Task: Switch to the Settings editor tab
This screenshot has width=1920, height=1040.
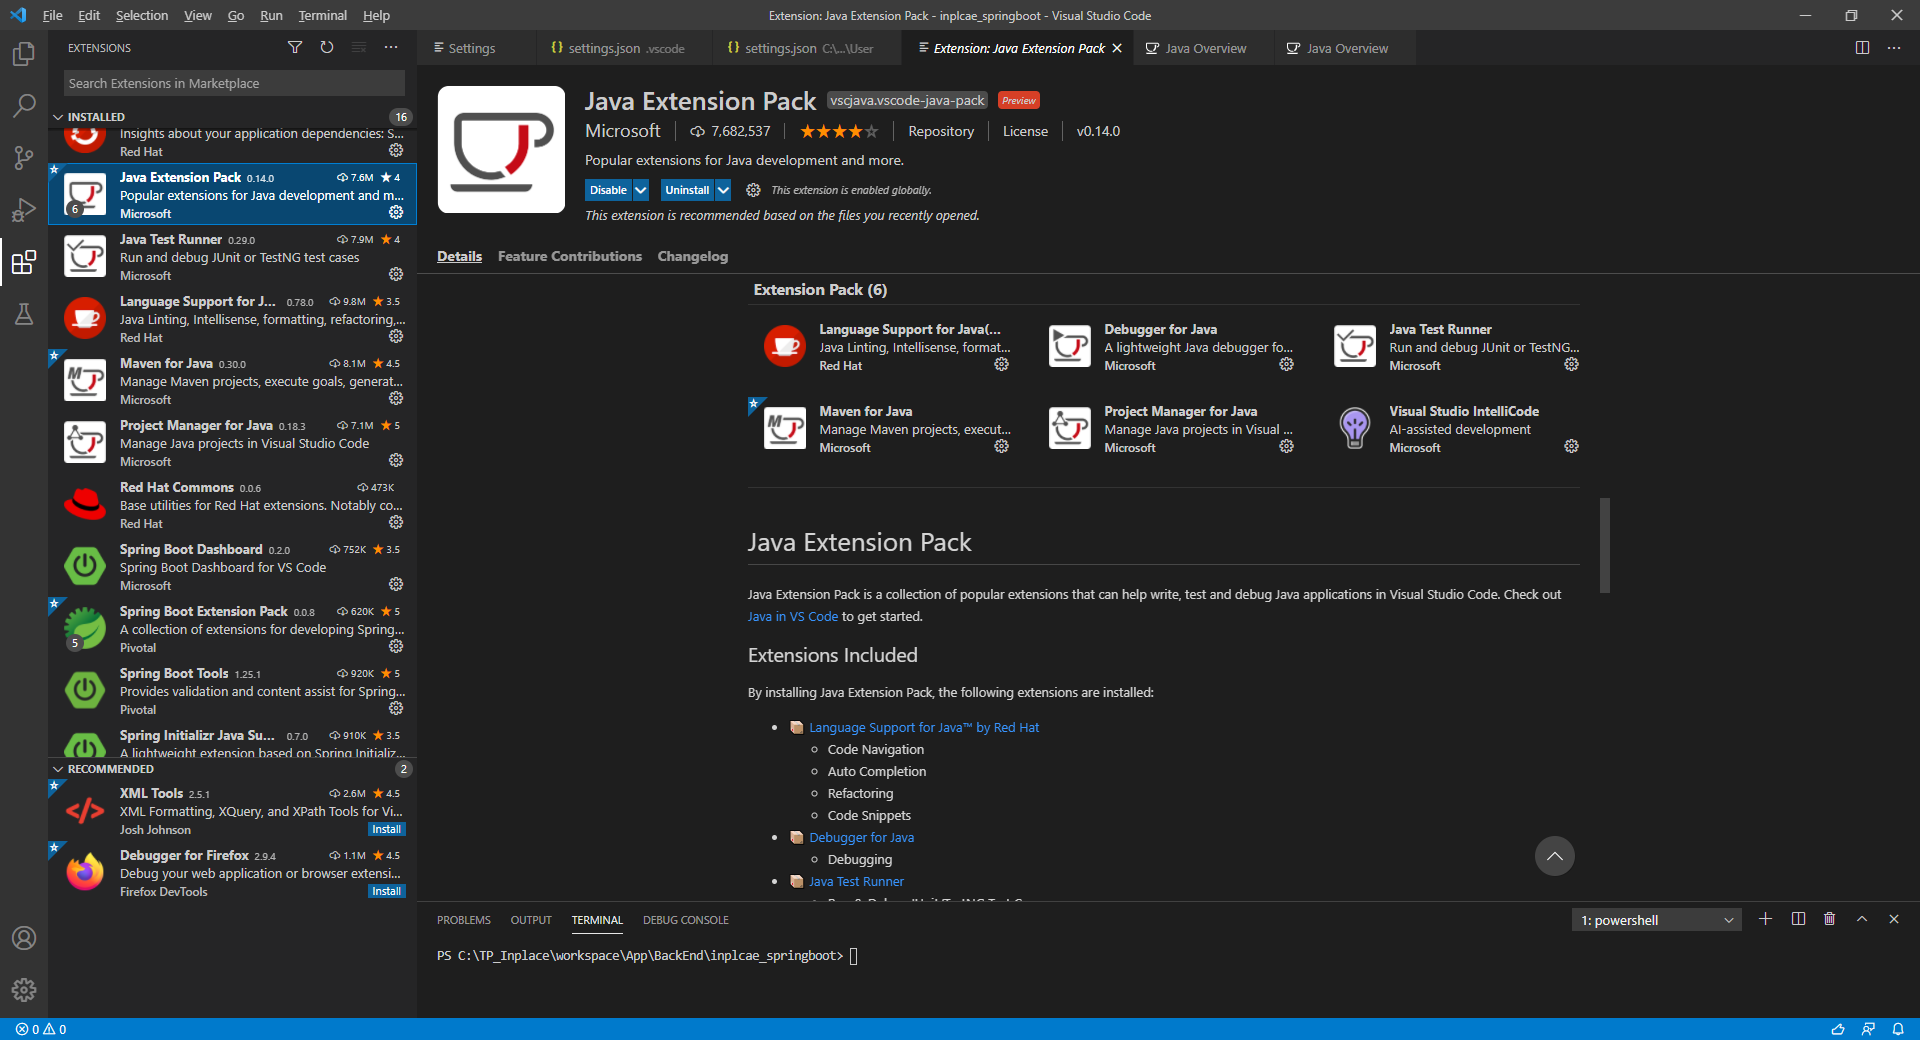Action: [472, 48]
